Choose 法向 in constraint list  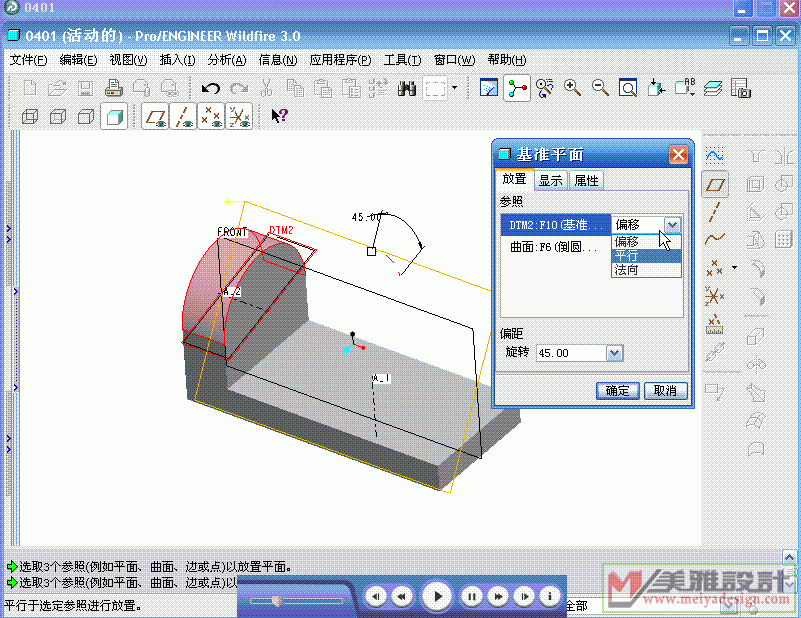[646, 269]
